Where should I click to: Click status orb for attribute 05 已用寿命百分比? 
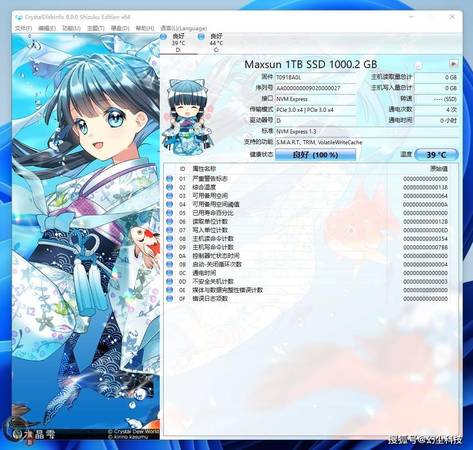click(x=170, y=213)
